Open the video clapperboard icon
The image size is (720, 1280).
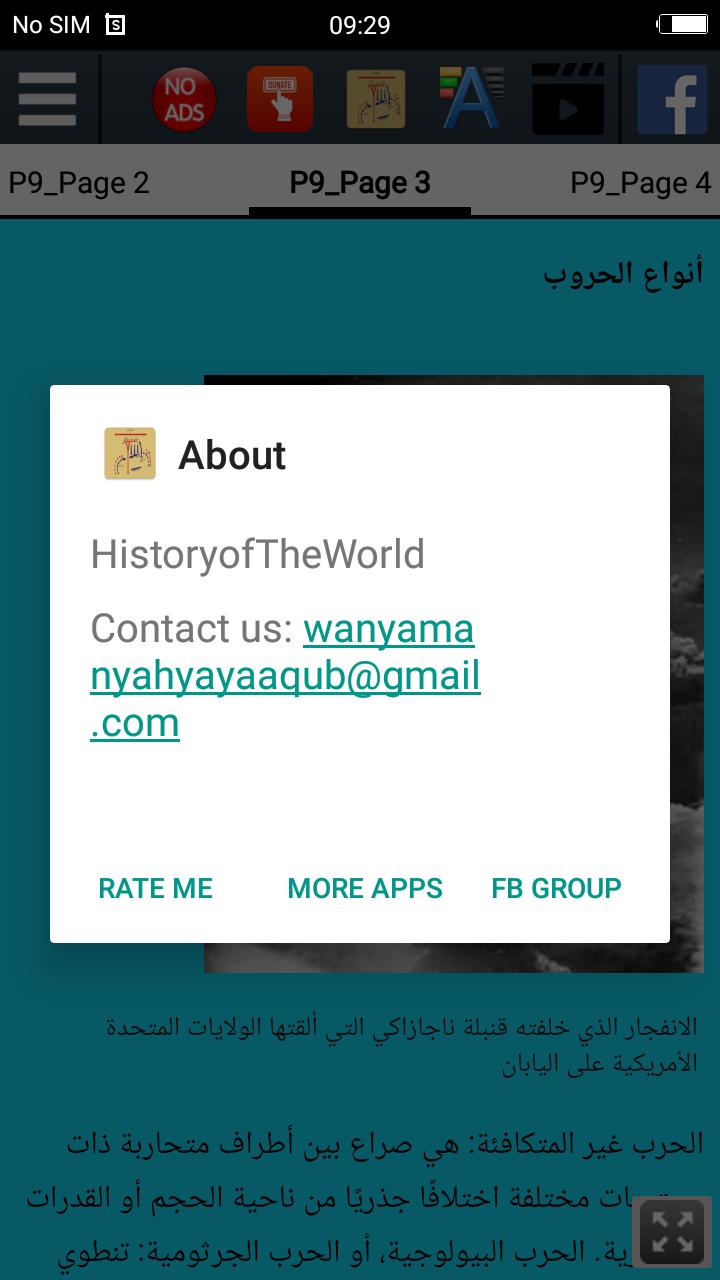(x=568, y=99)
